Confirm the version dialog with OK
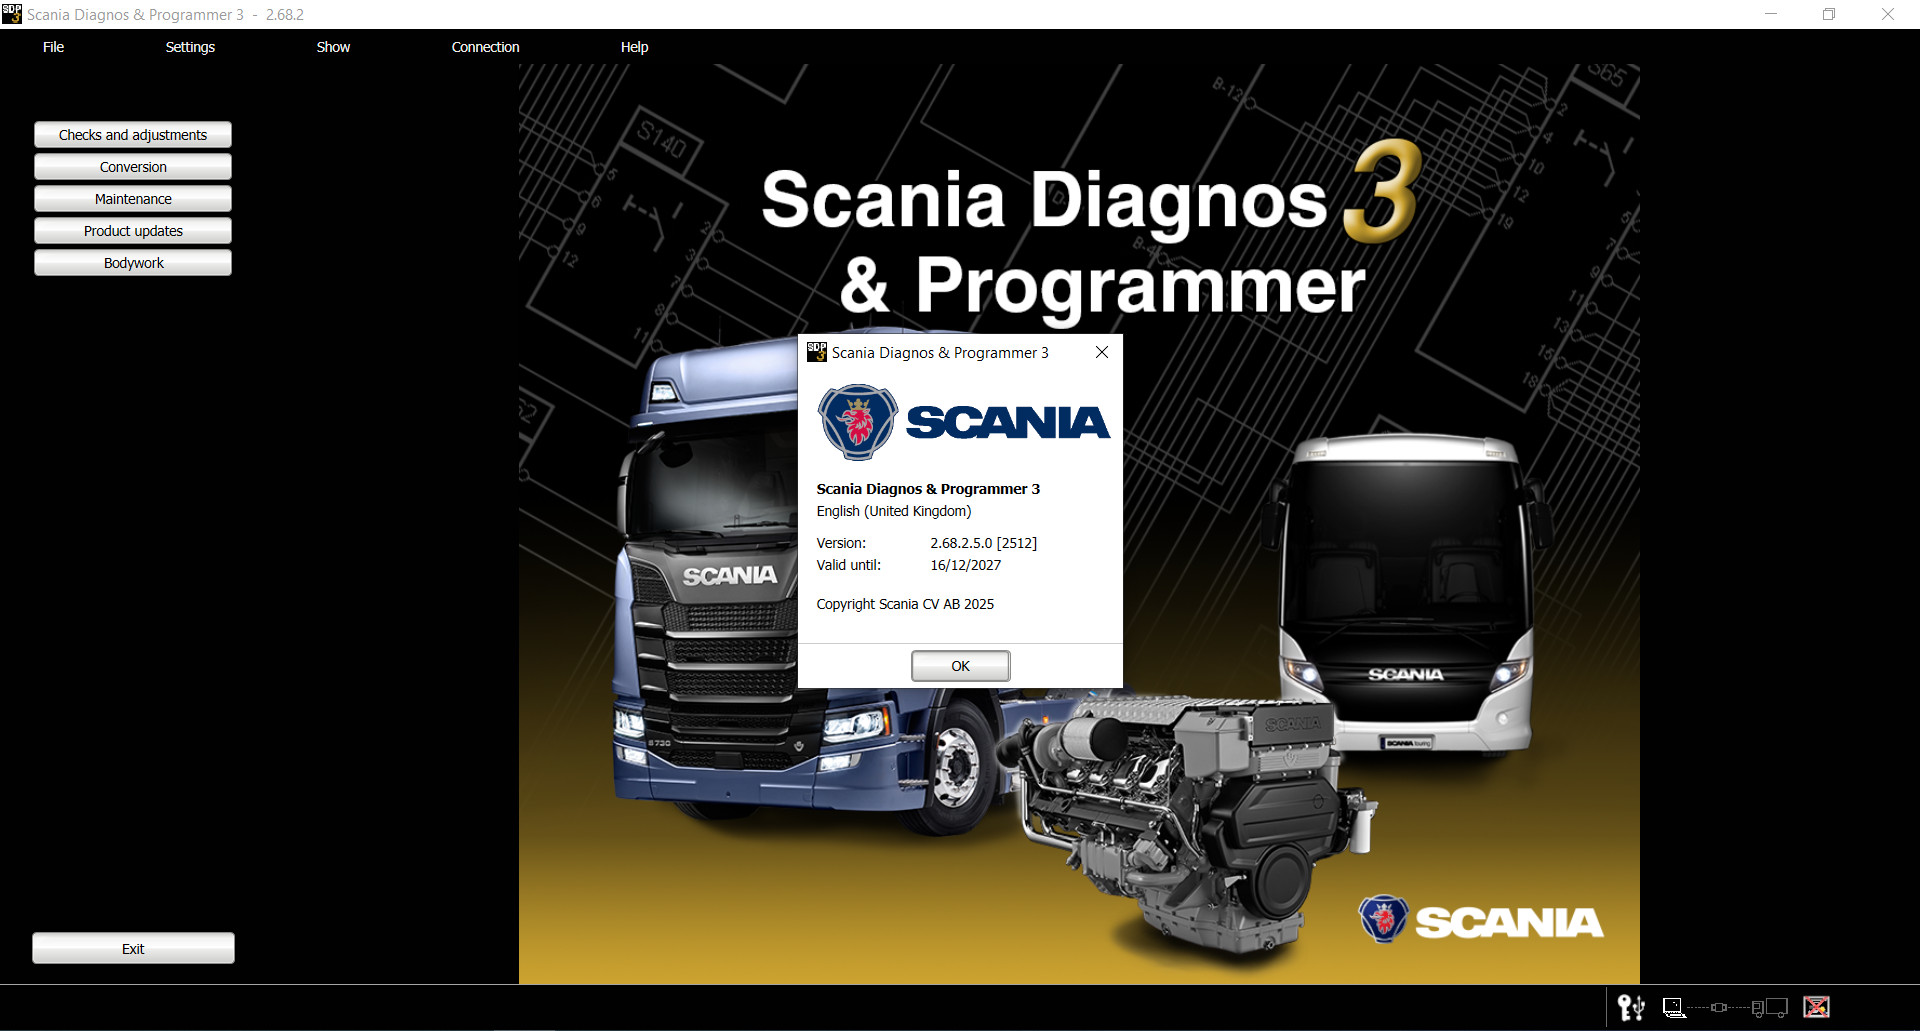1920x1031 pixels. pos(959,665)
